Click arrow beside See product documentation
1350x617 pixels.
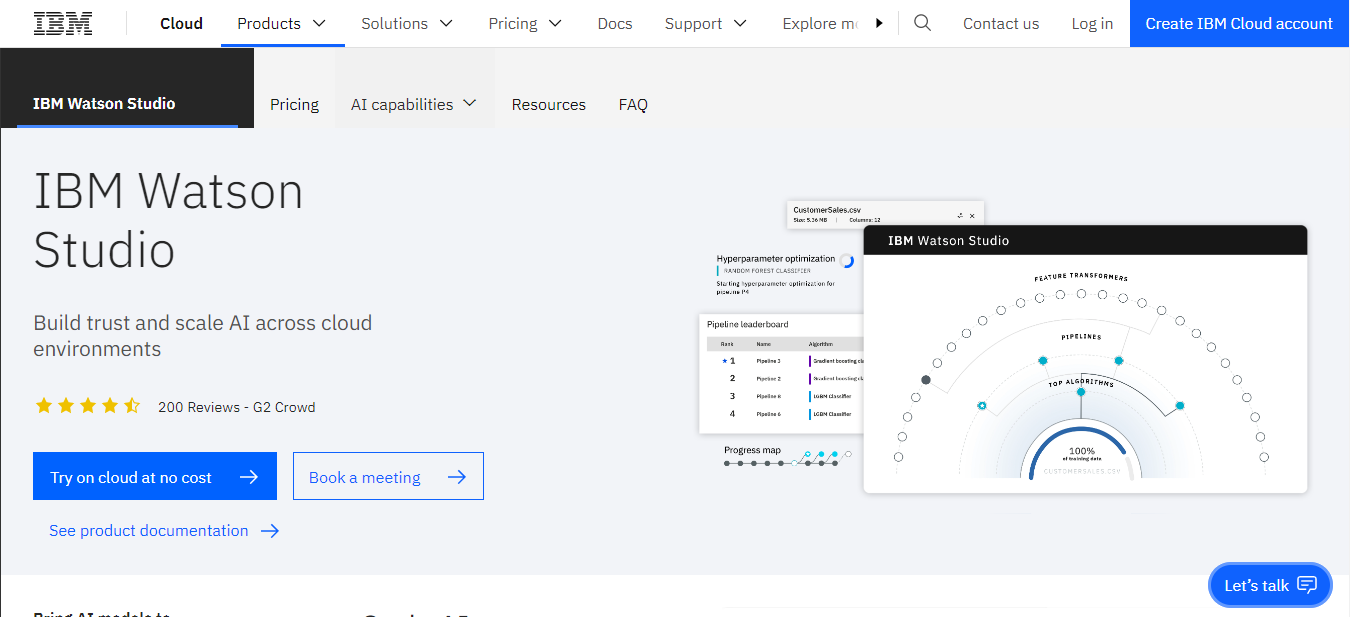tap(270, 531)
